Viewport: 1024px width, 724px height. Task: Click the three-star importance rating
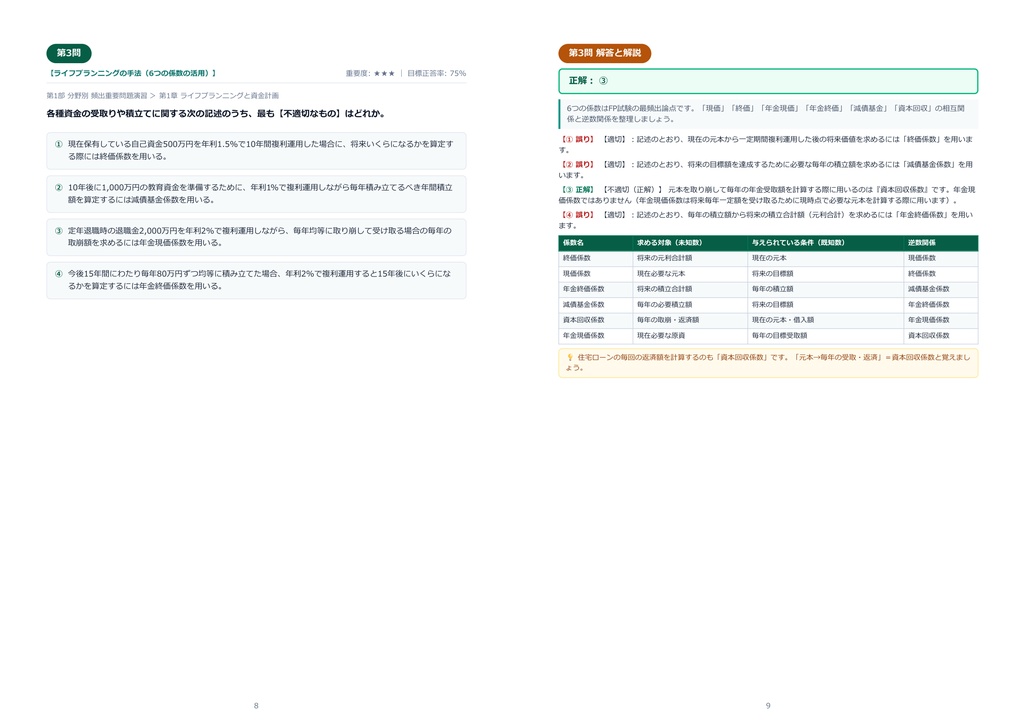click(384, 74)
